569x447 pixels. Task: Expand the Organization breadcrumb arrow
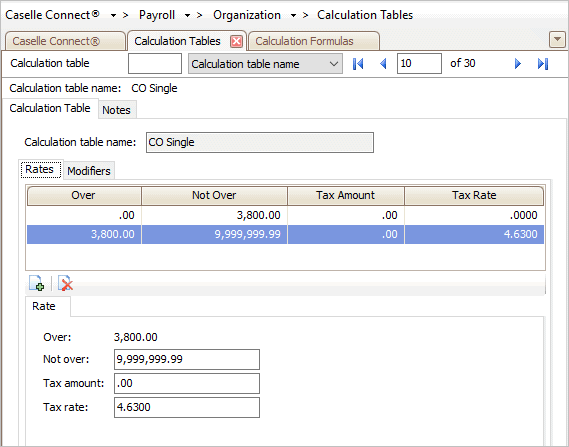pos(293,15)
